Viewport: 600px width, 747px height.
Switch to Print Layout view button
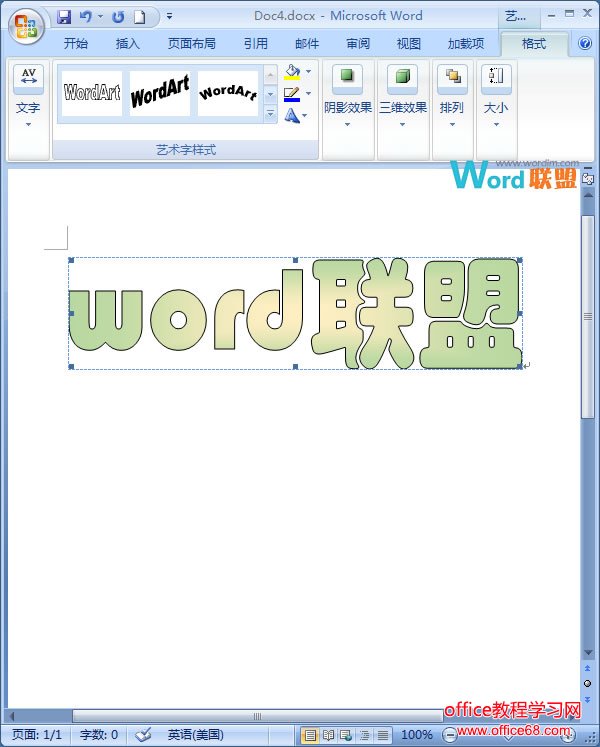[x=310, y=735]
